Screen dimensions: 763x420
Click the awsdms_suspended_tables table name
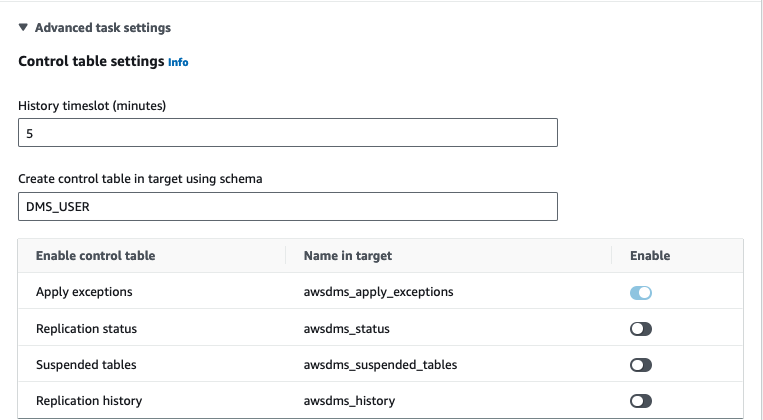click(x=380, y=365)
